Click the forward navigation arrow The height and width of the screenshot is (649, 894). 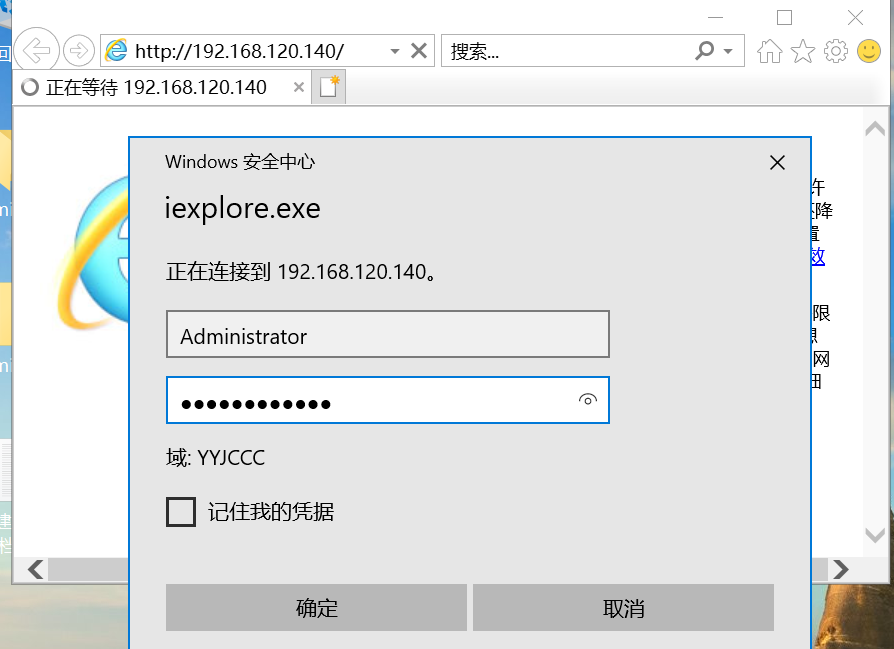[78, 50]
